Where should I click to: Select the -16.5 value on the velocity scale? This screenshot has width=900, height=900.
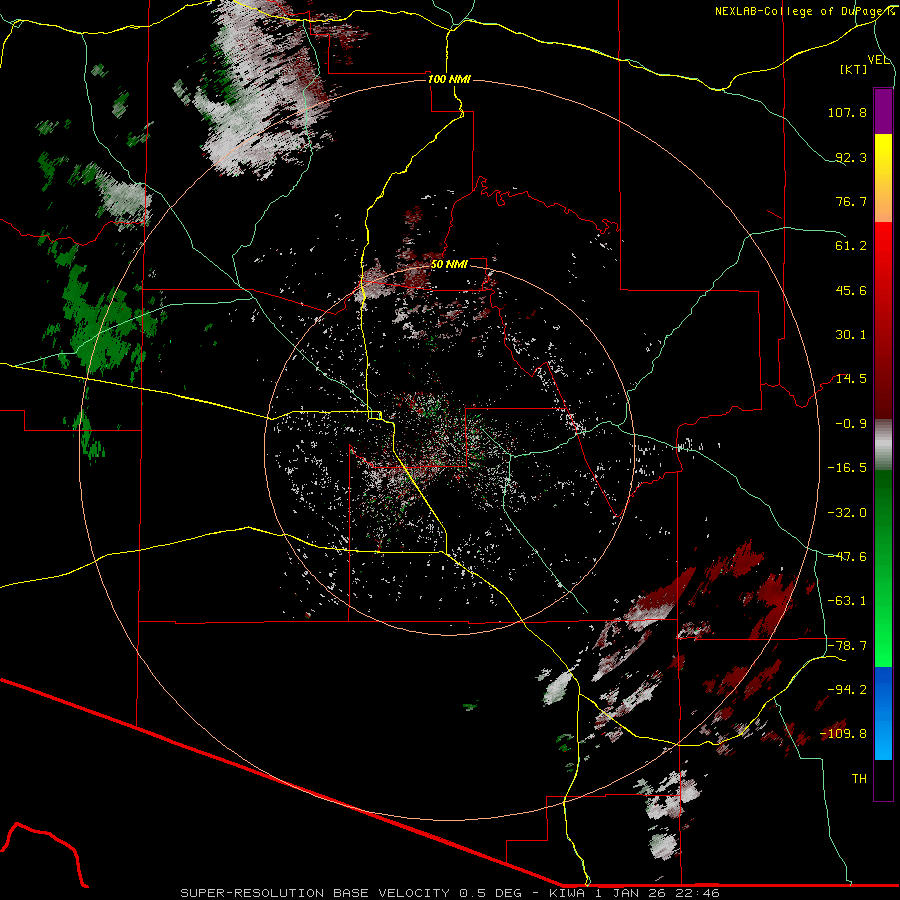tap(847, 468)
